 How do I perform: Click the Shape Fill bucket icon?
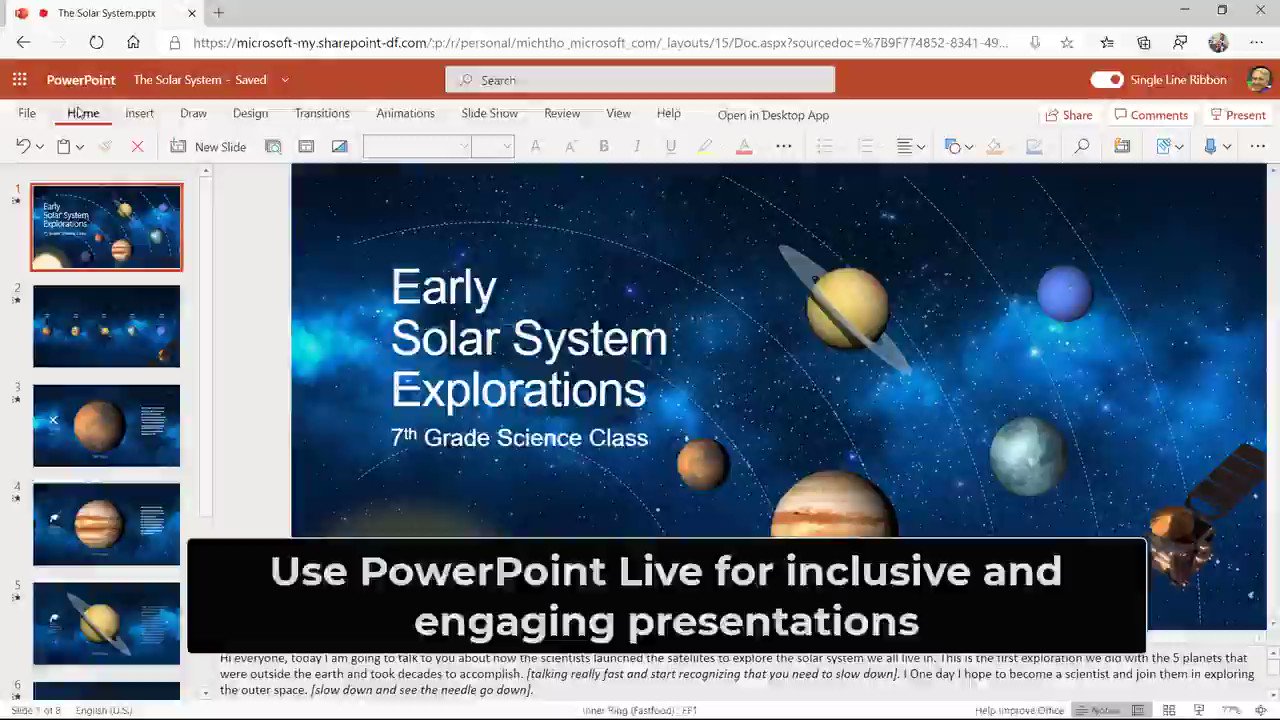coord(994,146)
